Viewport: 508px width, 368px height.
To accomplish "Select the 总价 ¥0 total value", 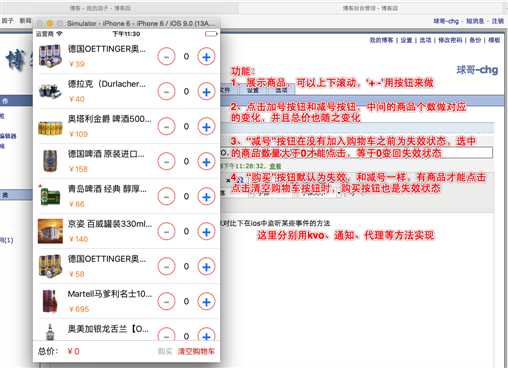I will pyautogui.click(x=73, y=351).
